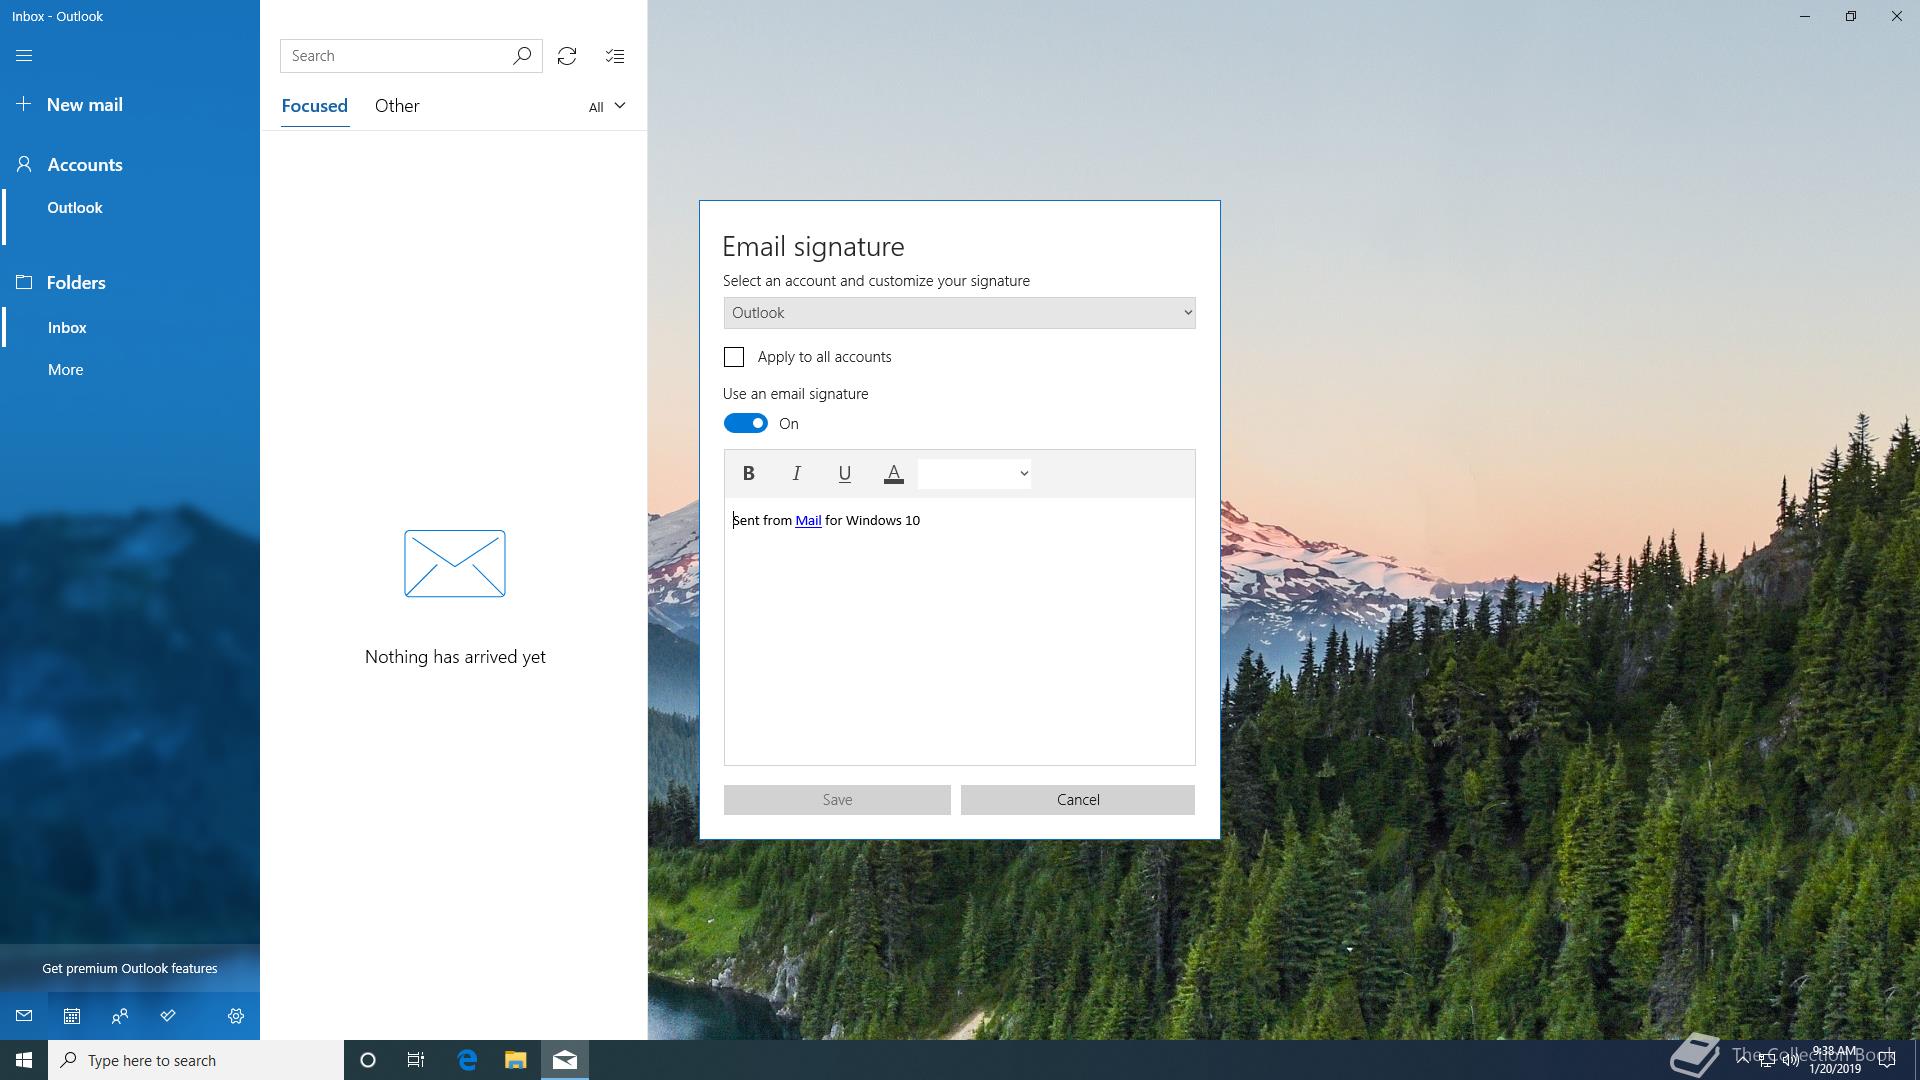Click the Italic formatting icon
This screenshot has width=1920, height=1080.
pyautogui.click(x=797, y=473)
